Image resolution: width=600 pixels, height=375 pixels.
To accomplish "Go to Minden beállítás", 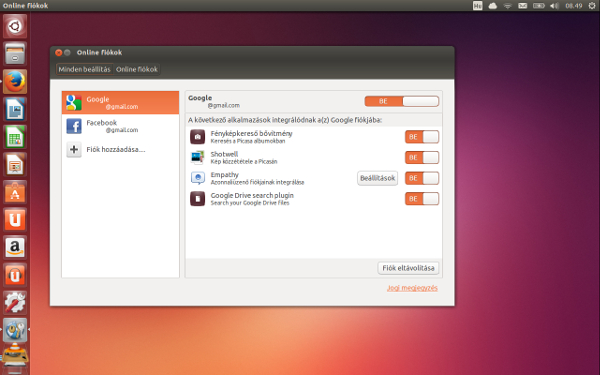I will (85, 69).
